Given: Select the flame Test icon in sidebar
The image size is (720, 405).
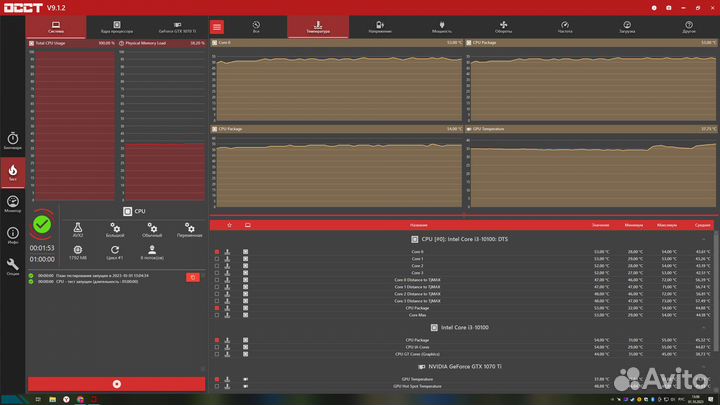Looking at the screenshot, I should 12,173.
